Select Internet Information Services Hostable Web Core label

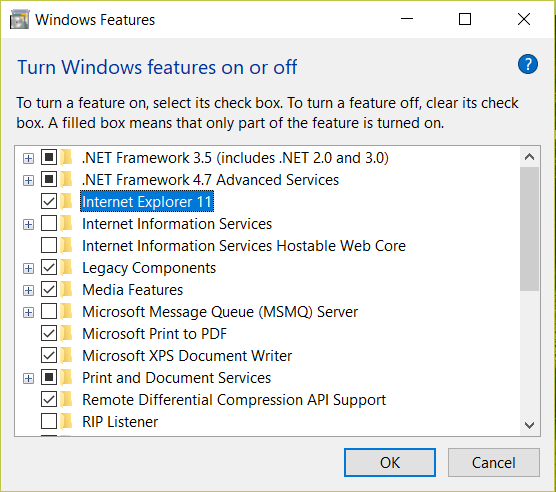tap(244, 246)
